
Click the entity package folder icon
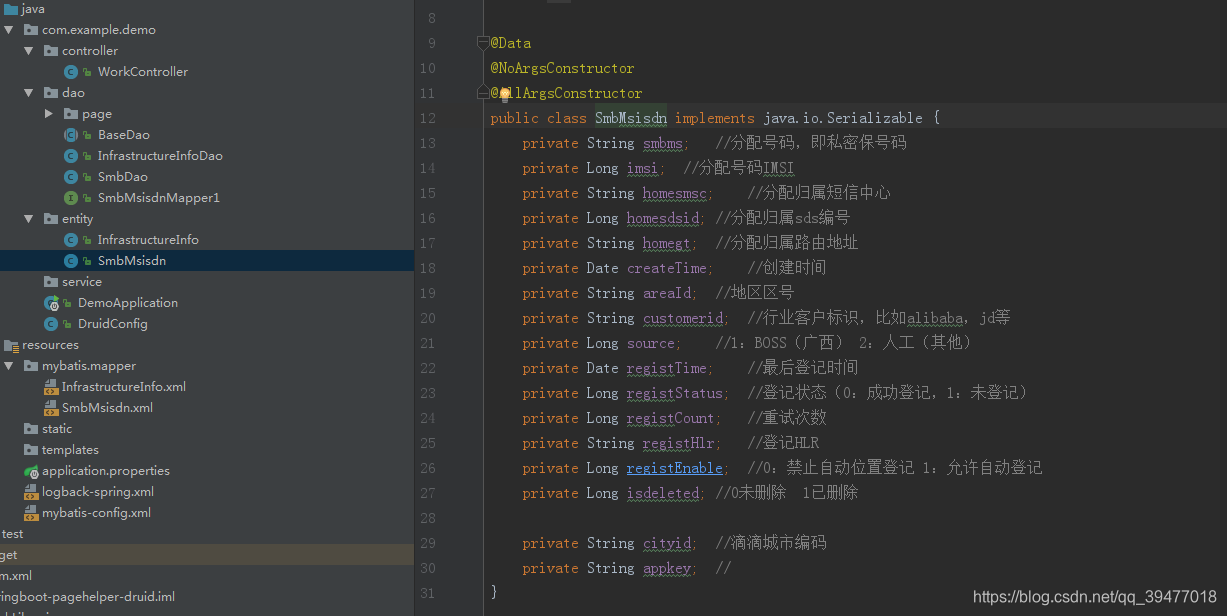point(51,219)
